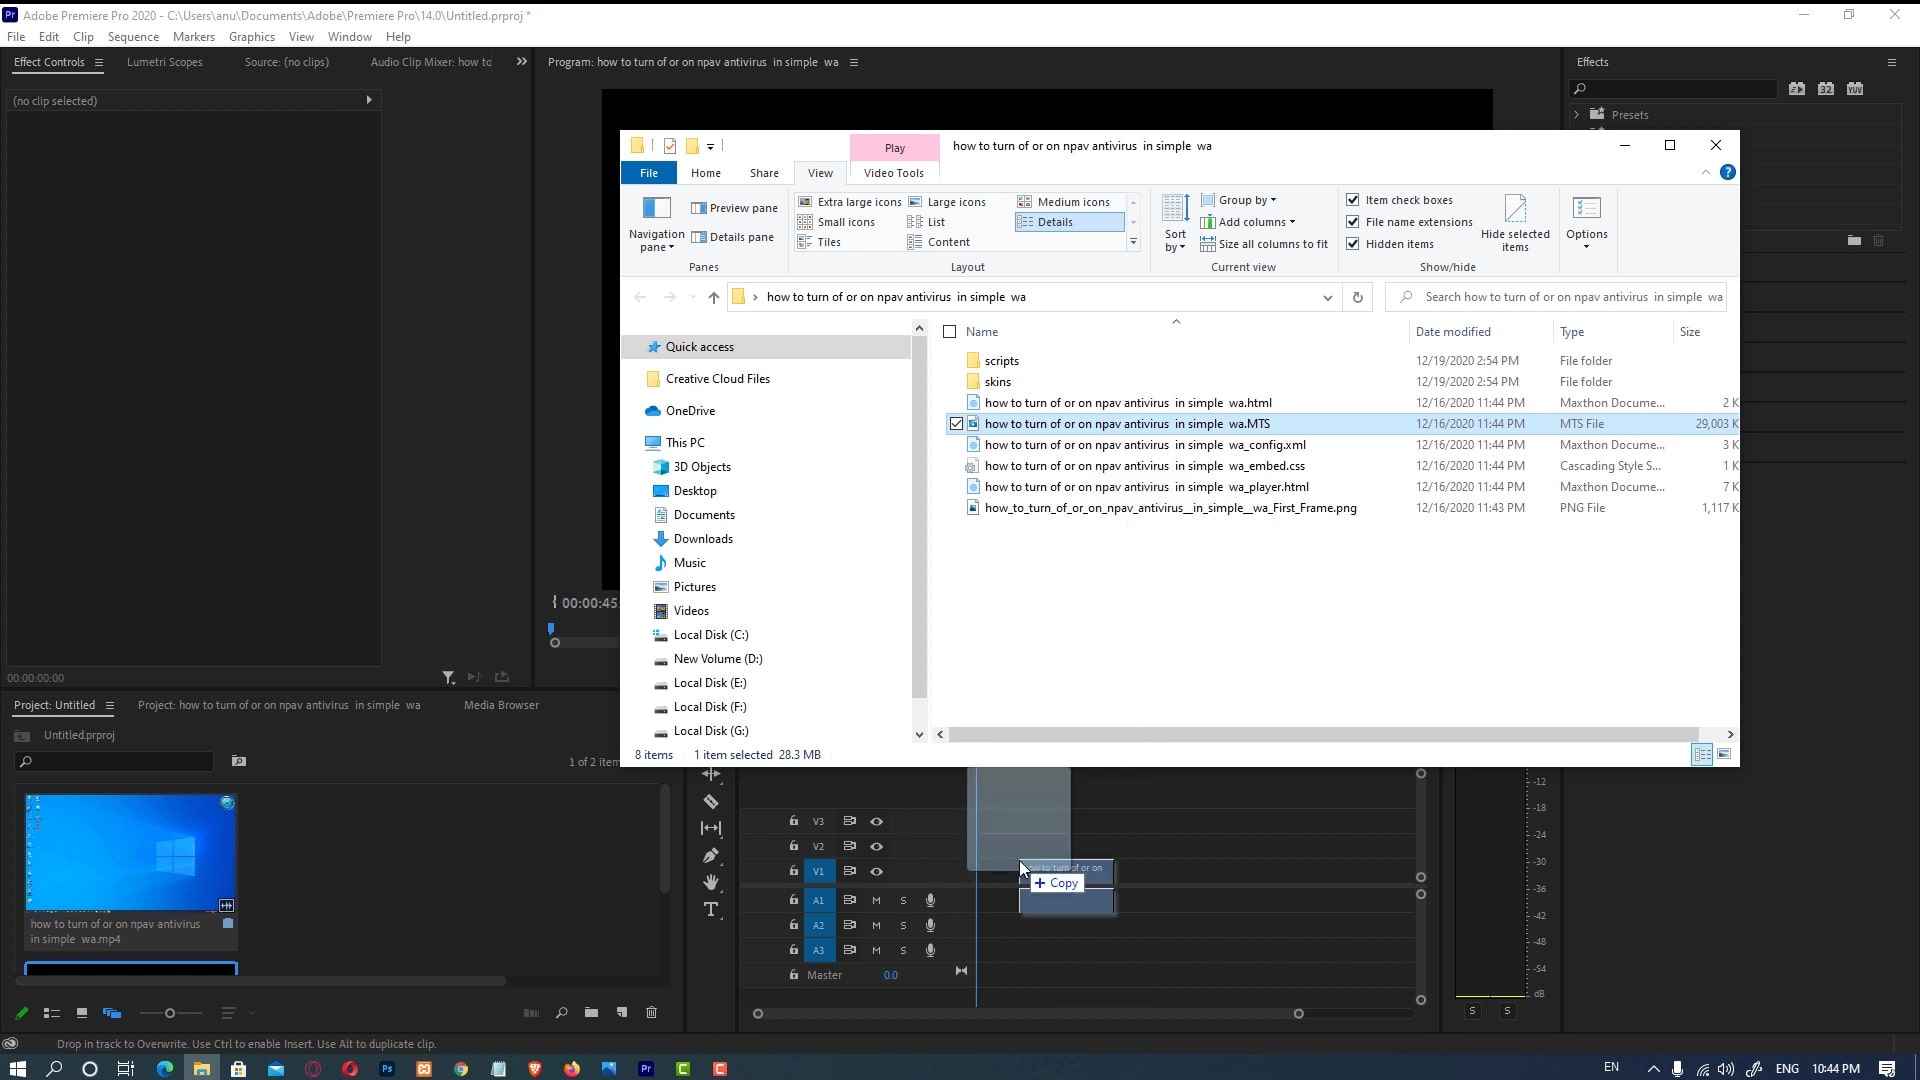
Task: Mute audio track A1
Action: point(876,901)
